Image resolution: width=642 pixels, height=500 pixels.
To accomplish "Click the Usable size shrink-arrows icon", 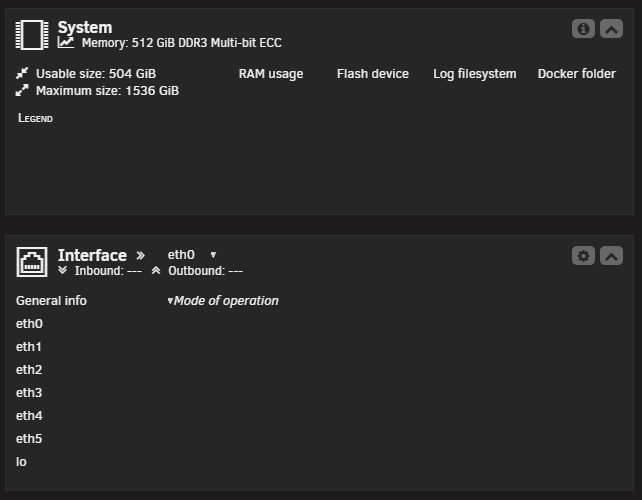I will tap(22, 73).
